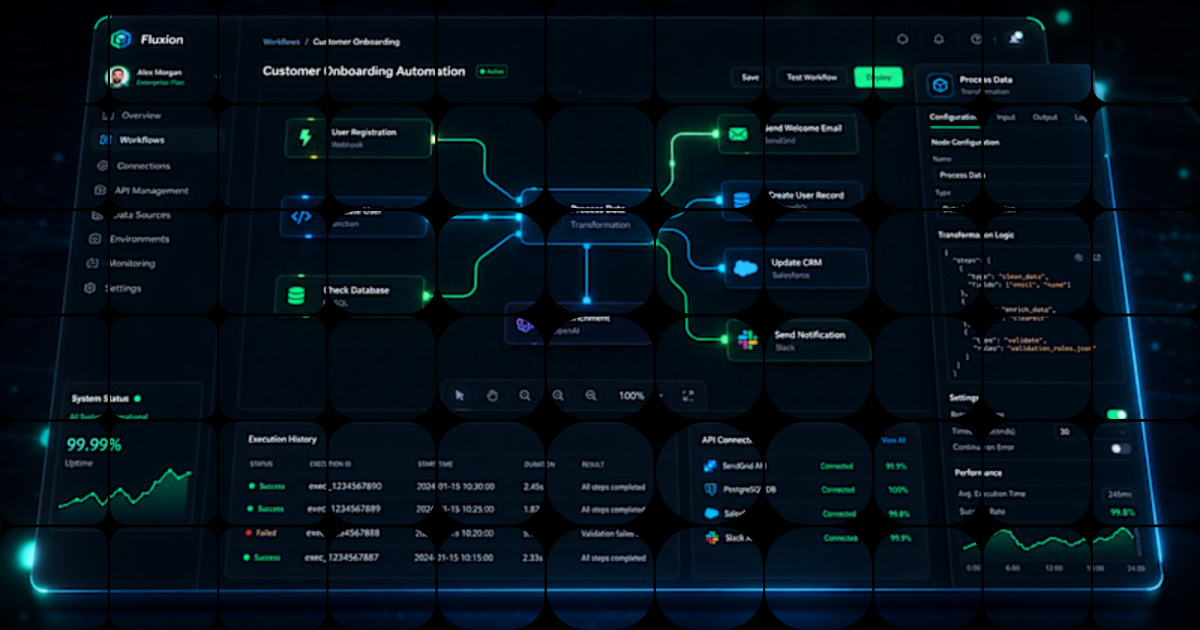Click the fit to screen icon
1200x630 pixels.
point(688,395)
